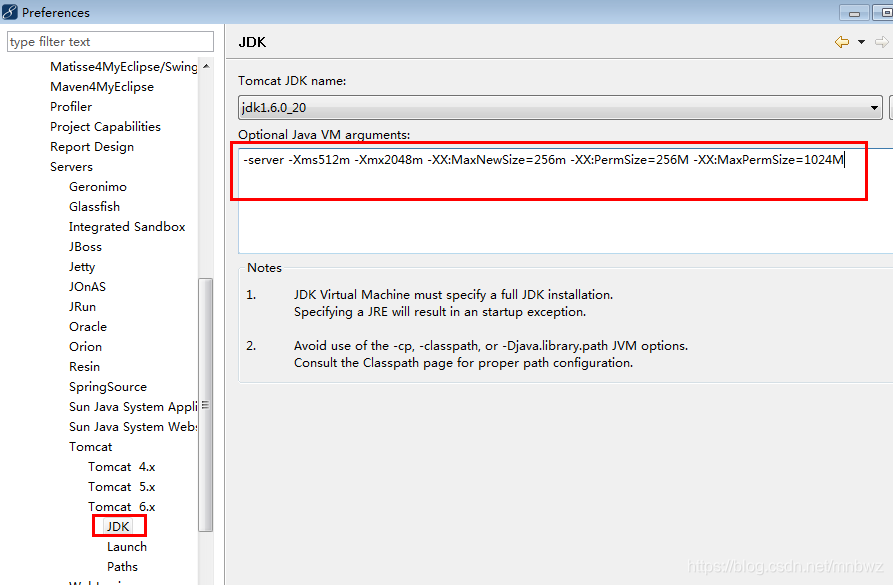Select Paths under Tomcat 6.x

(122, 566)
